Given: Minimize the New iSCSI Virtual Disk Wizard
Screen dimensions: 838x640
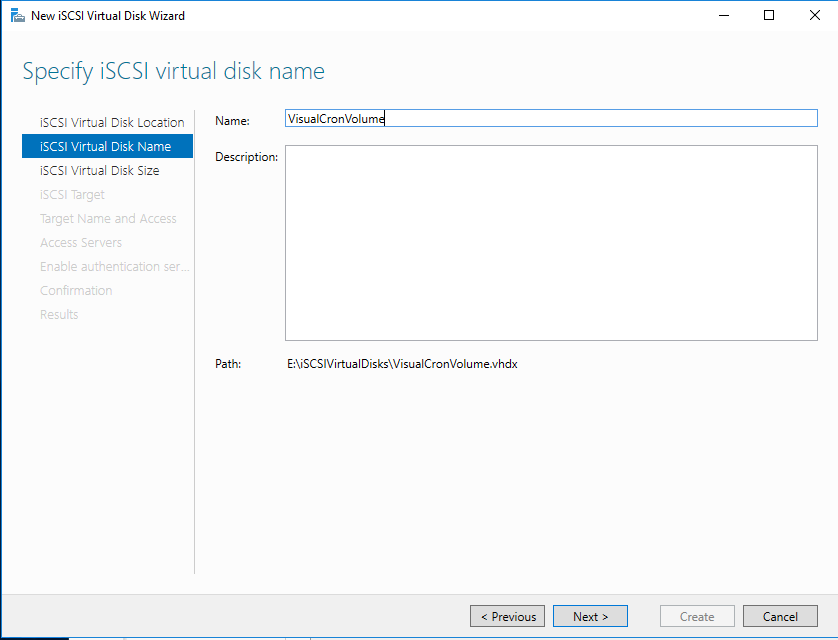Looking at the screenshot, I should pos(724,16).
